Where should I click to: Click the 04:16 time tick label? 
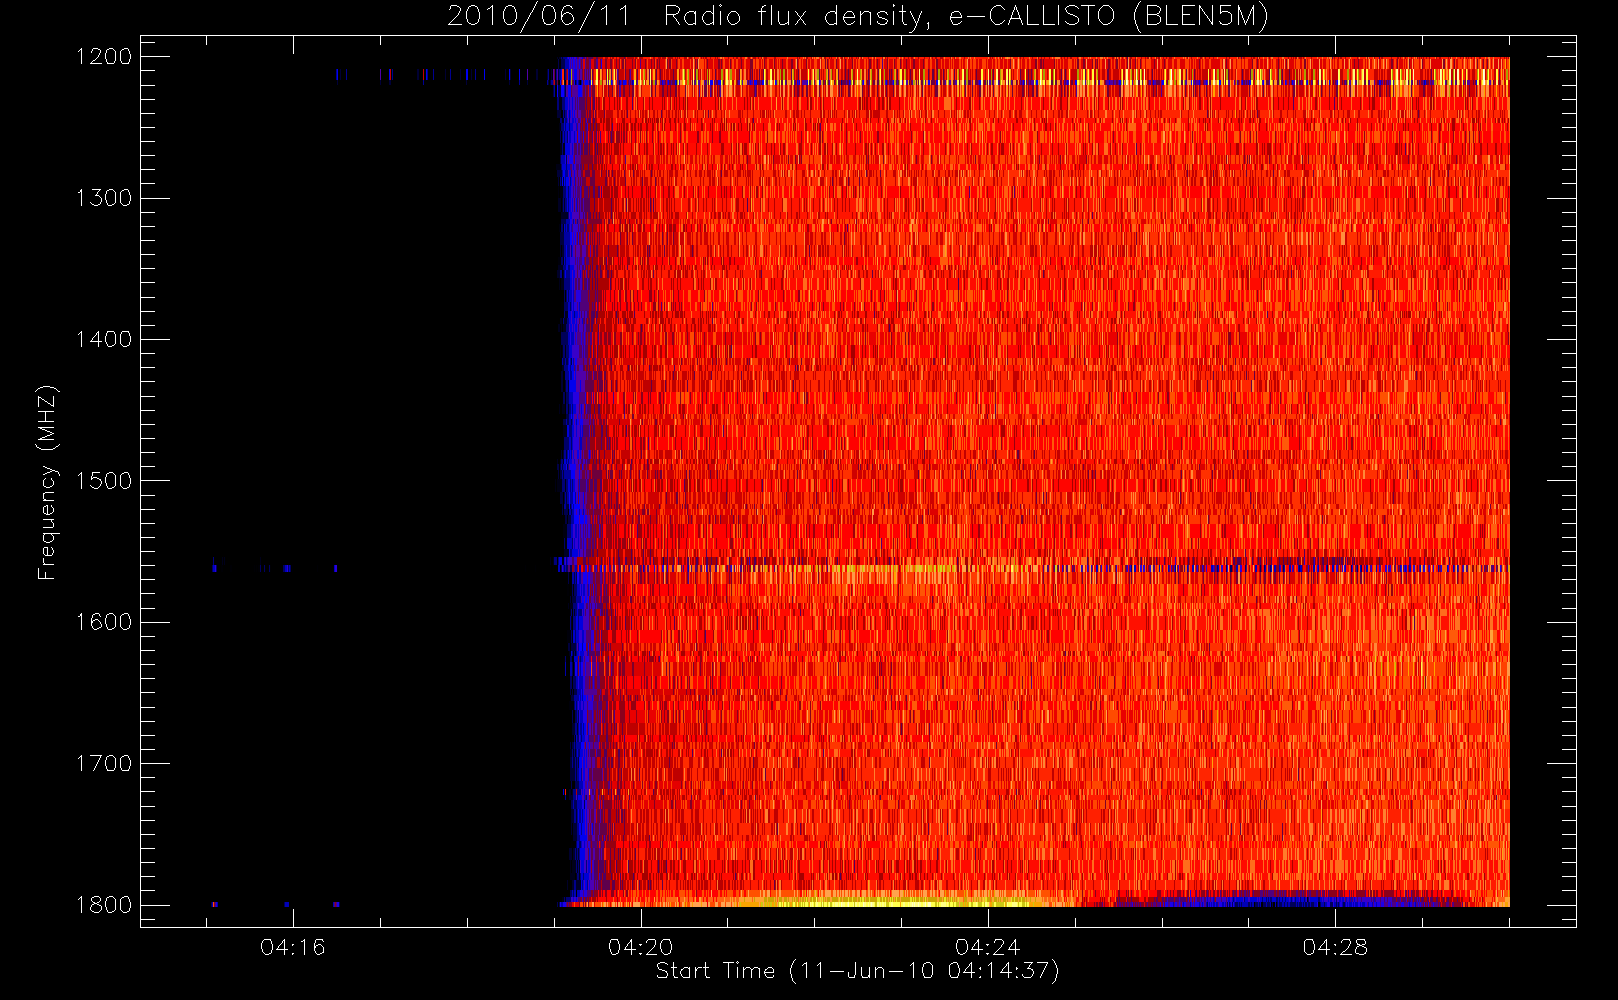[293, 947]
